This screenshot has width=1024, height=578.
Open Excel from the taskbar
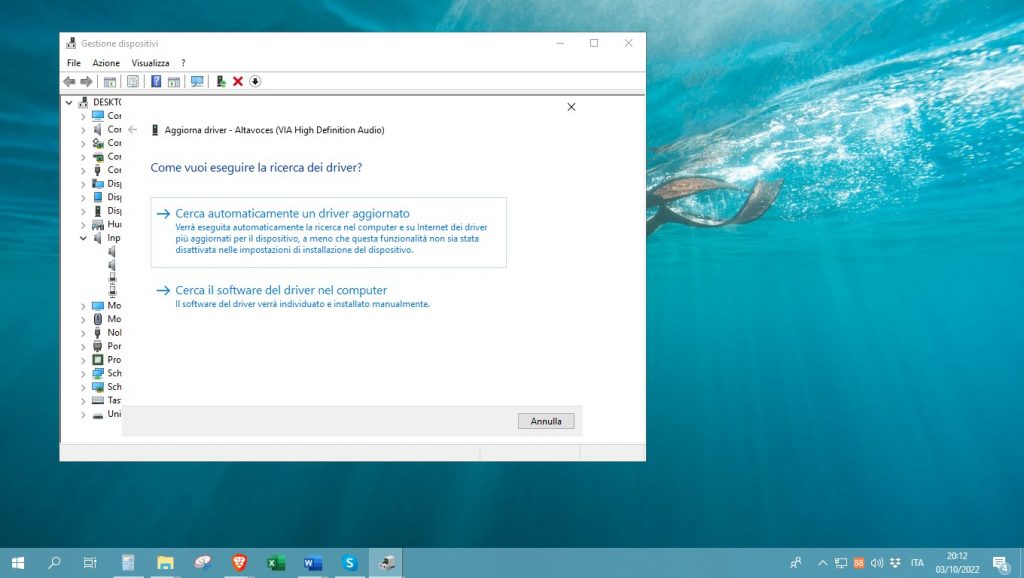click(x=276, y=563)
